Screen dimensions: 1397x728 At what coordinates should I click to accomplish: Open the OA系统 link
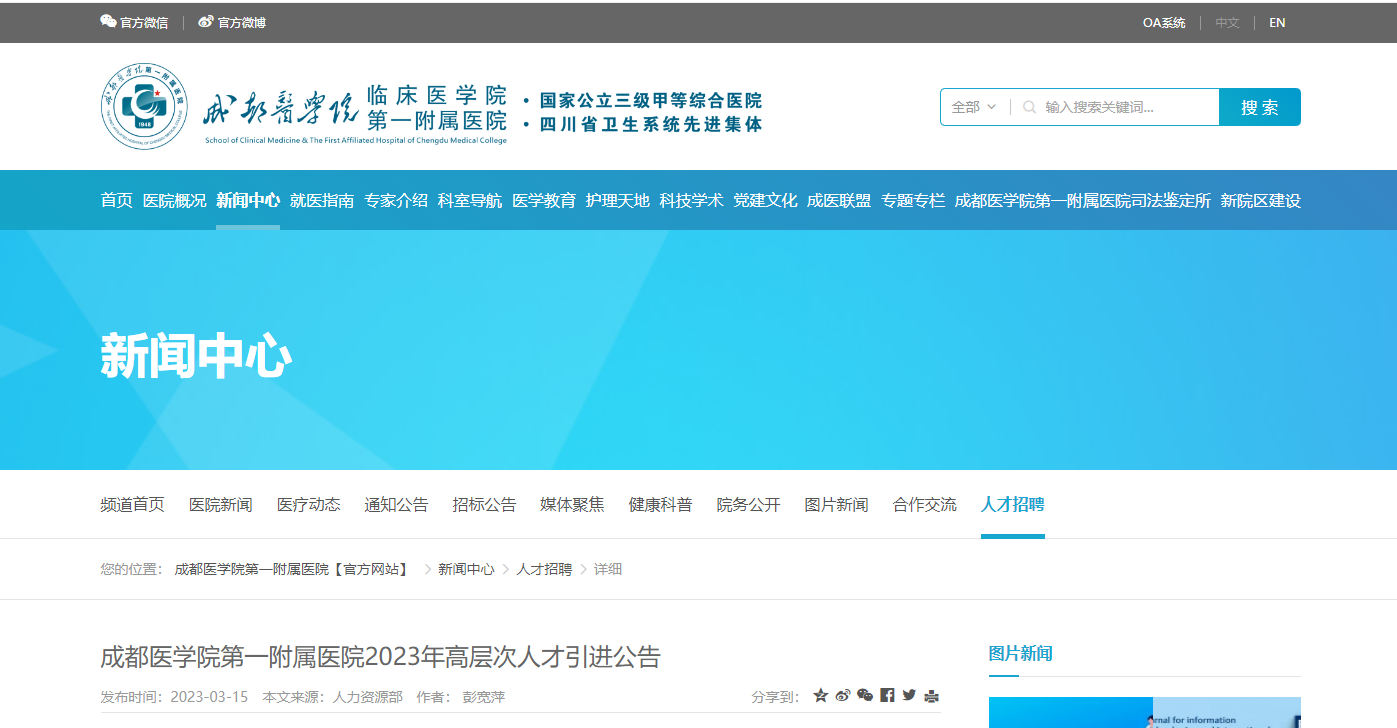1164,22
